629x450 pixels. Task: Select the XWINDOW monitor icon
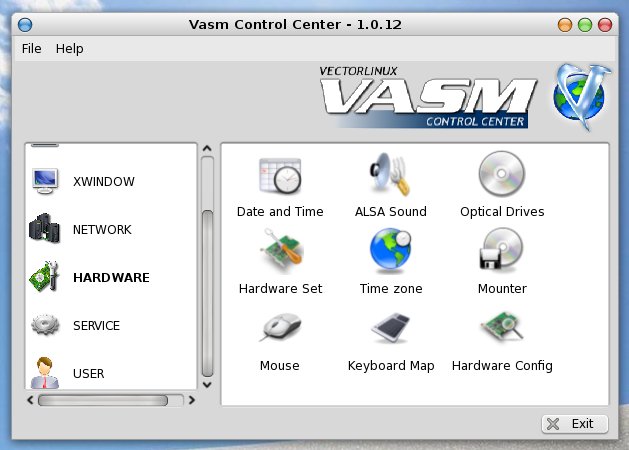point(45,181)
